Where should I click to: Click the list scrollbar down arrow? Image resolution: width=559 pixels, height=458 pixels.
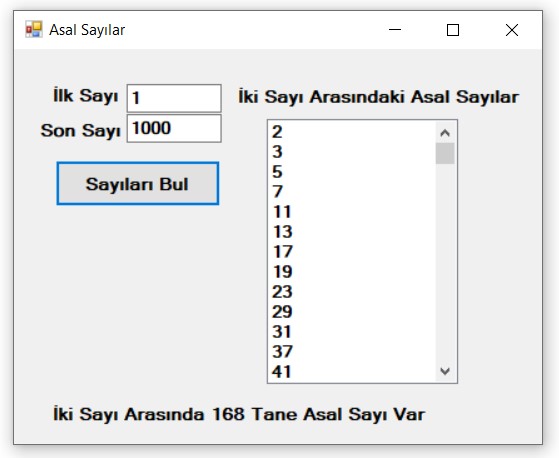[445, 371]
